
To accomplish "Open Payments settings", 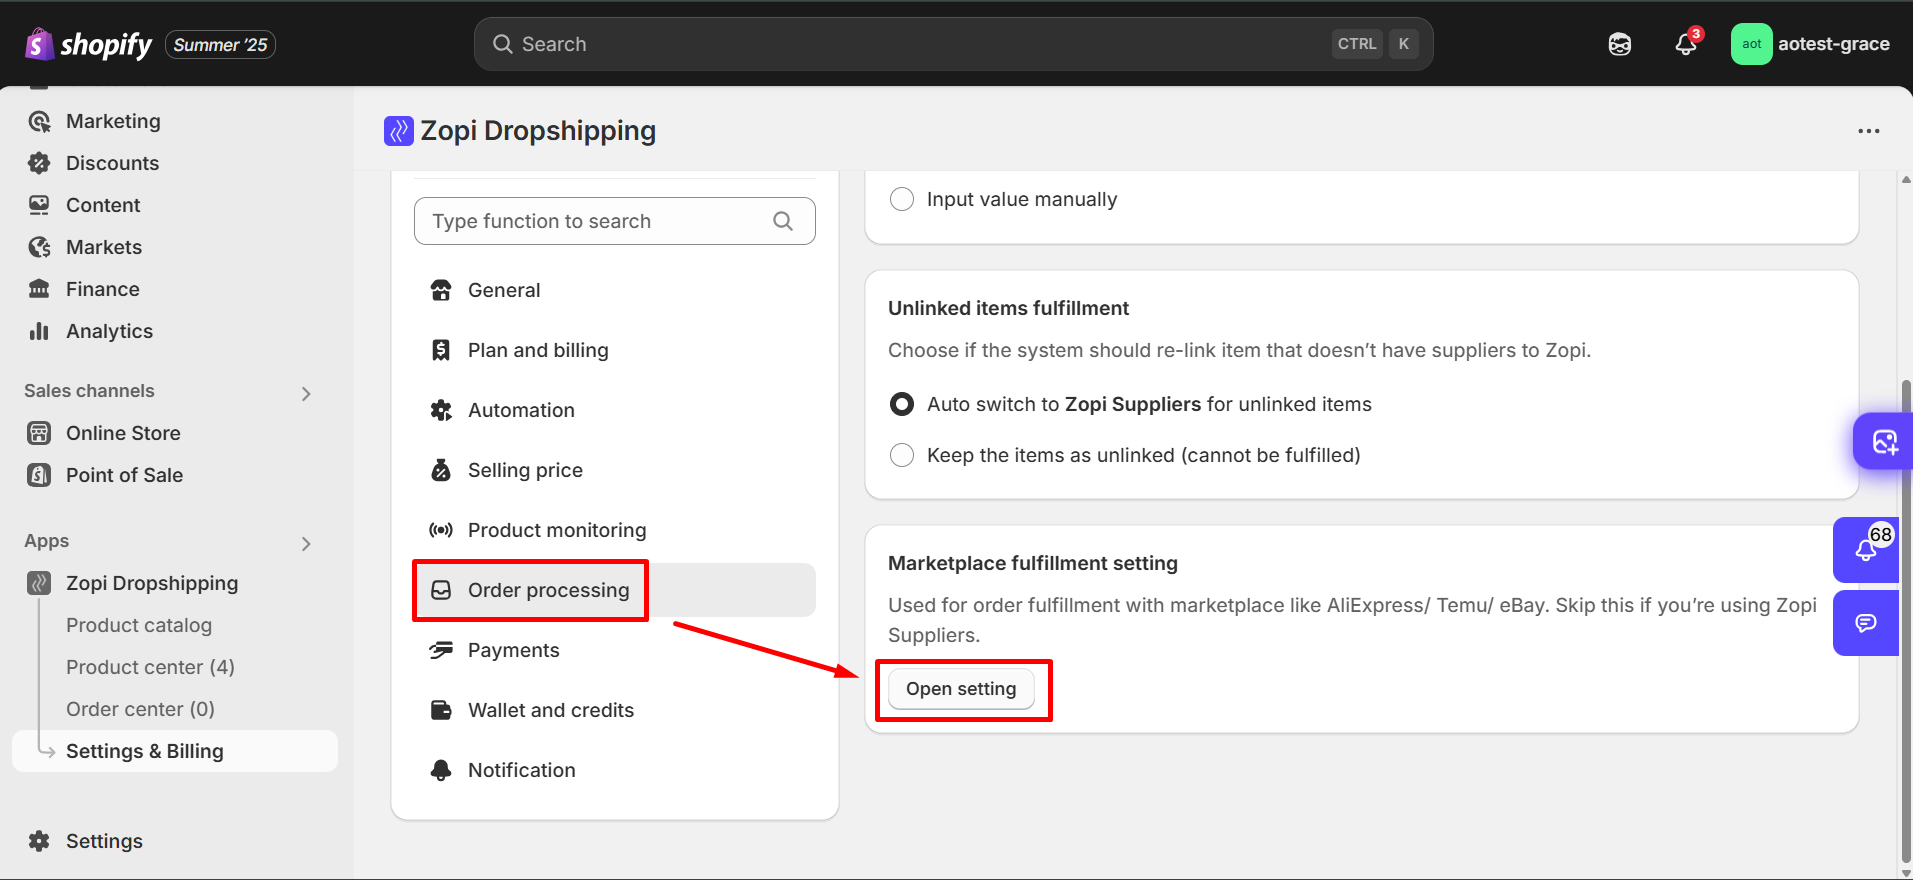I will [x=614, y=650].
